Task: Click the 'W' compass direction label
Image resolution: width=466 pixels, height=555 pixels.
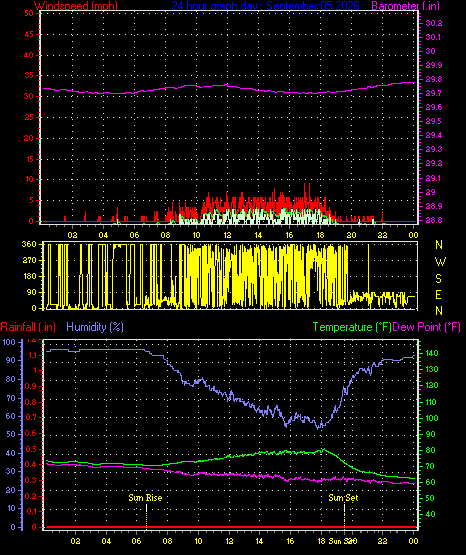Action: click(440, 262)
